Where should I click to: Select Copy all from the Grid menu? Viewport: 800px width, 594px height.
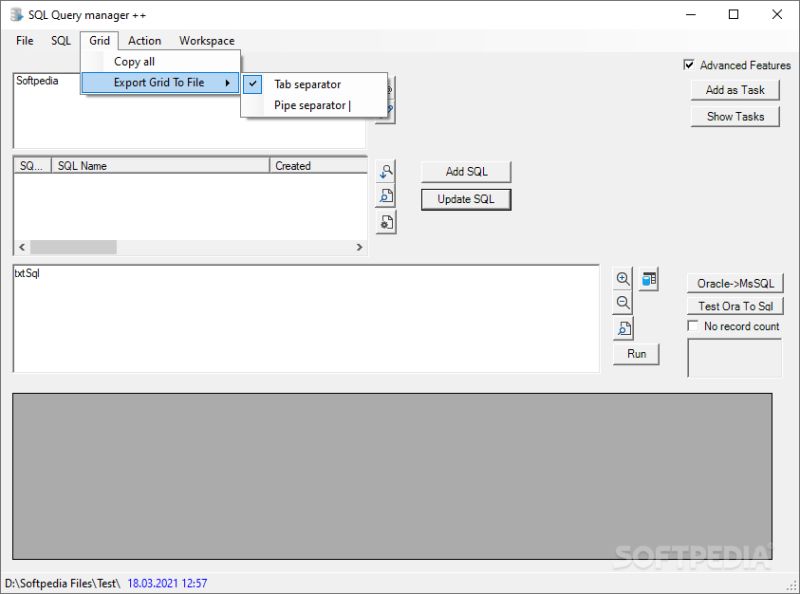(x=133, y=61)
